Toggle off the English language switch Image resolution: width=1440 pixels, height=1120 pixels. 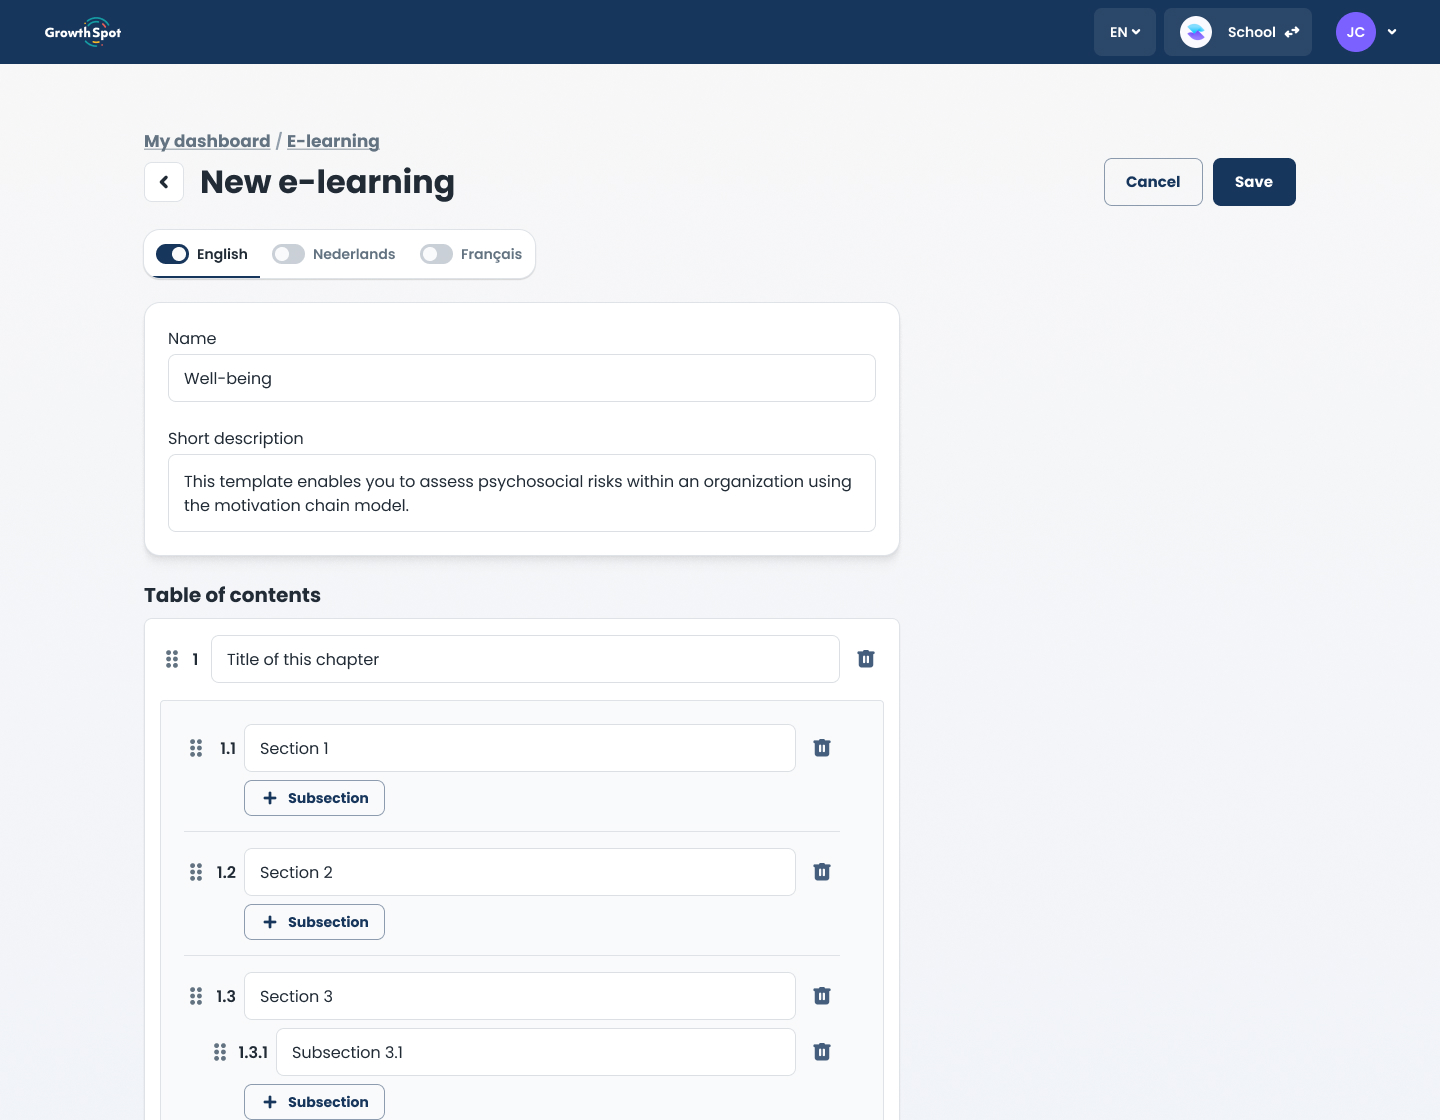pos(172,254)
